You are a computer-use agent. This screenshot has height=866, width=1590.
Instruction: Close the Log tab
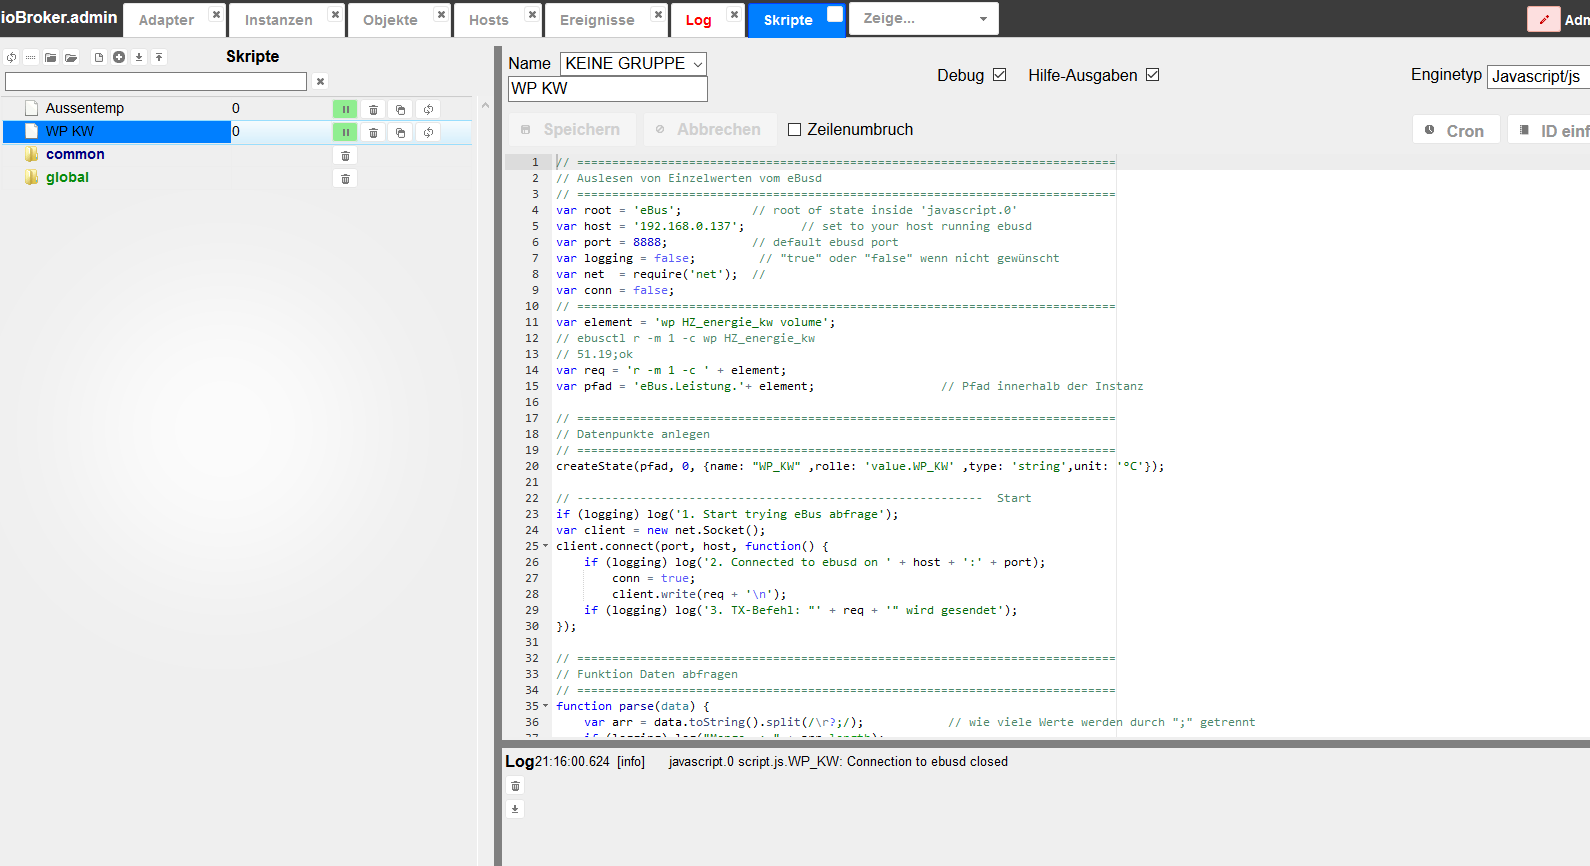(734, 15)
